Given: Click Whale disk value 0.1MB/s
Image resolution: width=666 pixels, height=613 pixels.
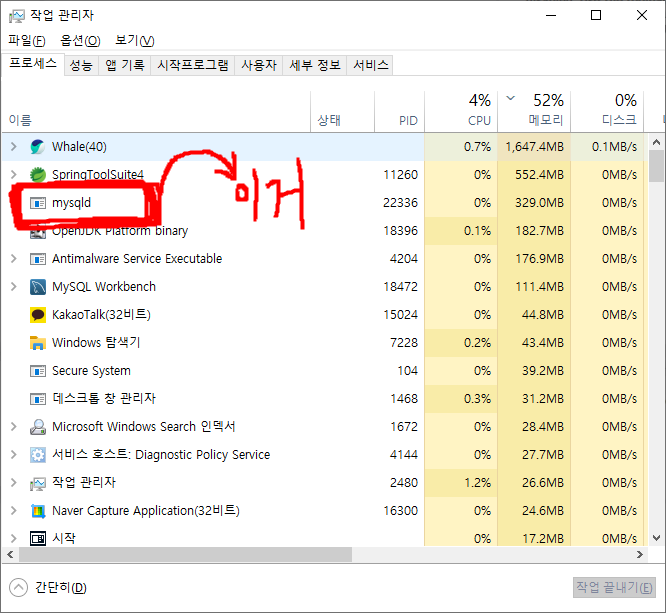Looking at the screenshot, I should pos(615,147).
